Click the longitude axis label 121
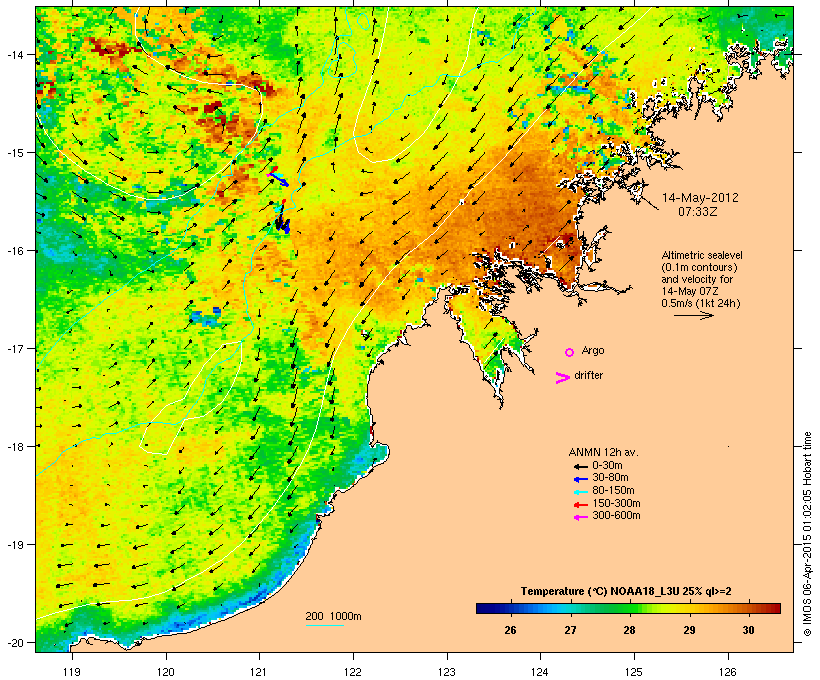 click(260, 672)
